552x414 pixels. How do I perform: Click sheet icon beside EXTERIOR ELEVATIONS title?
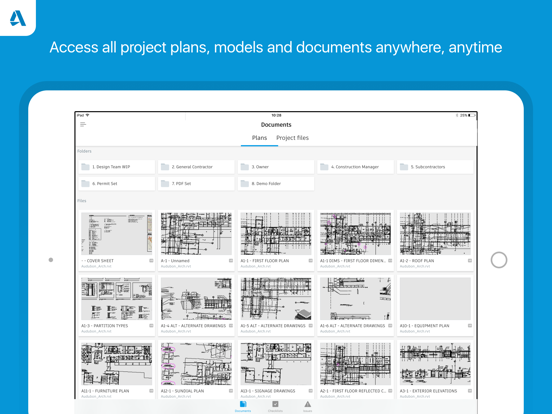point(470,391)
